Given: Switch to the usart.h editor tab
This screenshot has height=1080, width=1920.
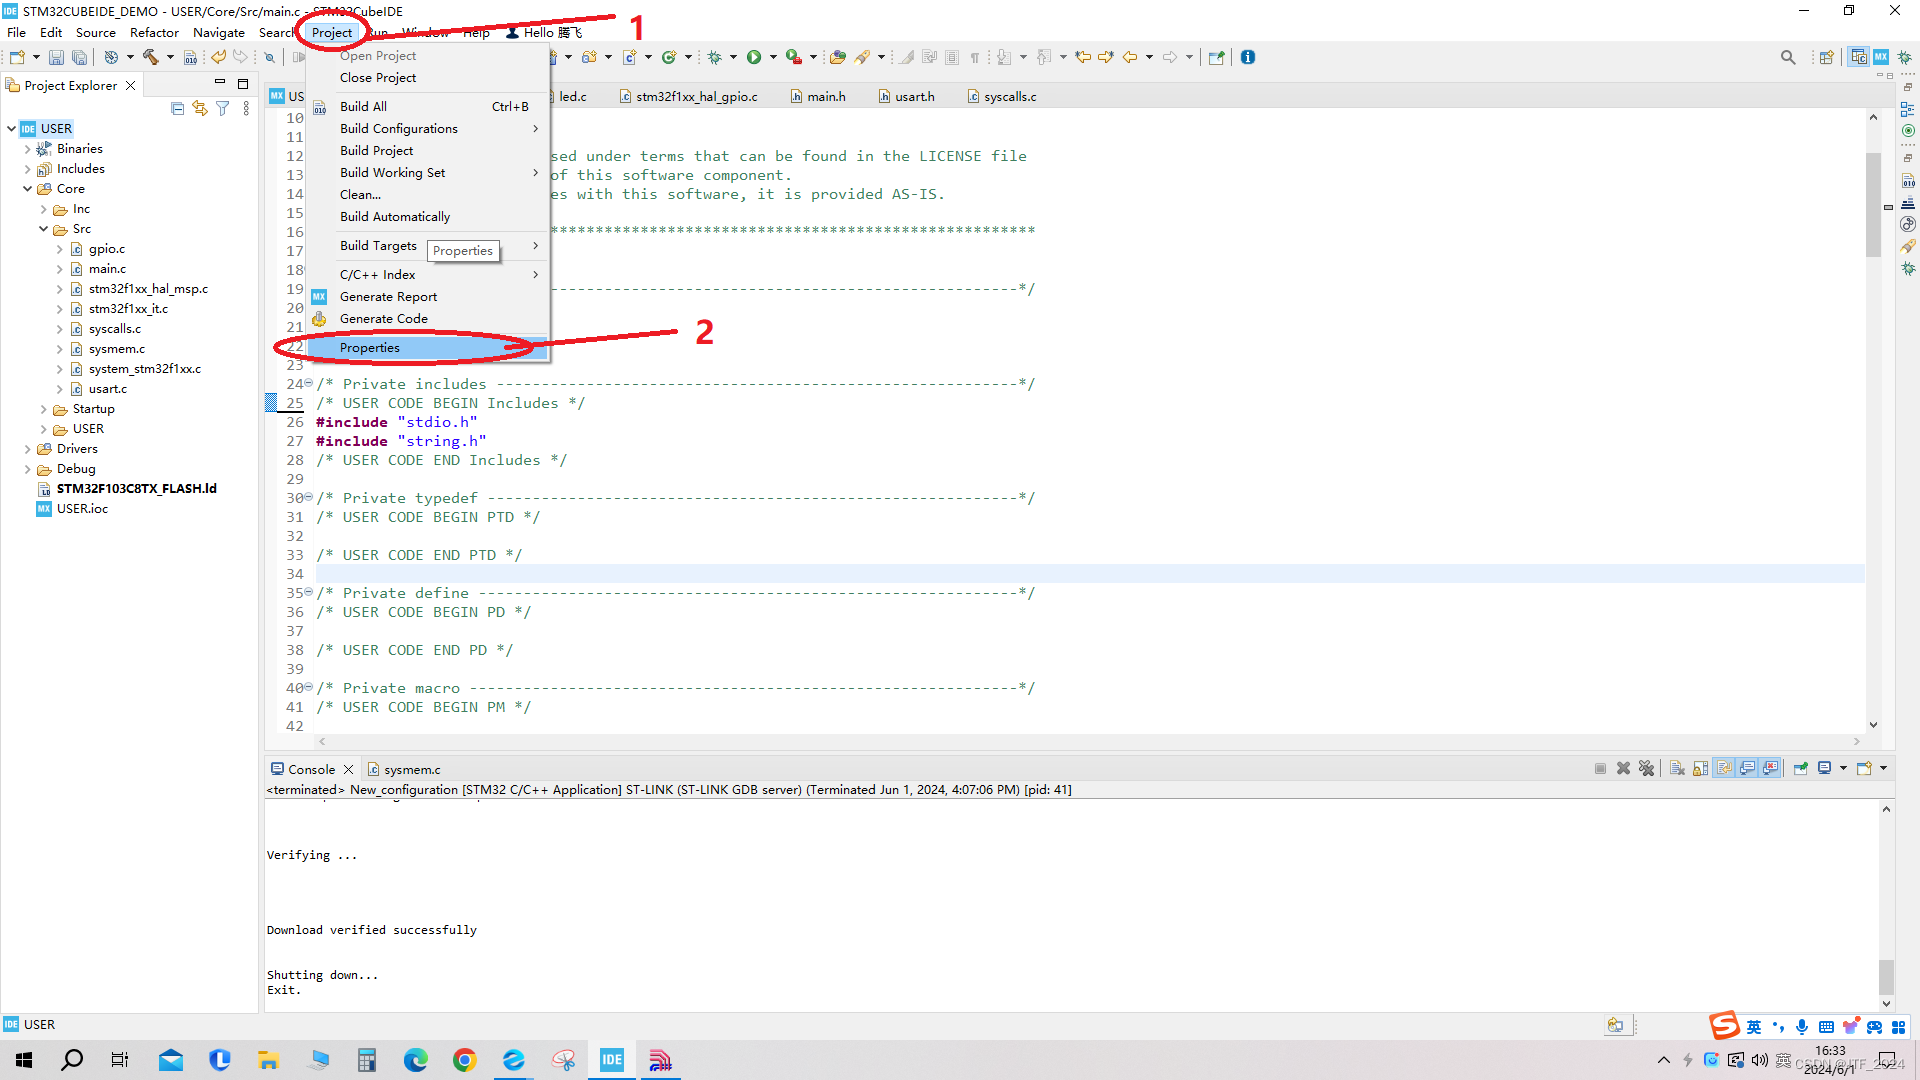Looking at the screenshot, I should coord(914,96).
